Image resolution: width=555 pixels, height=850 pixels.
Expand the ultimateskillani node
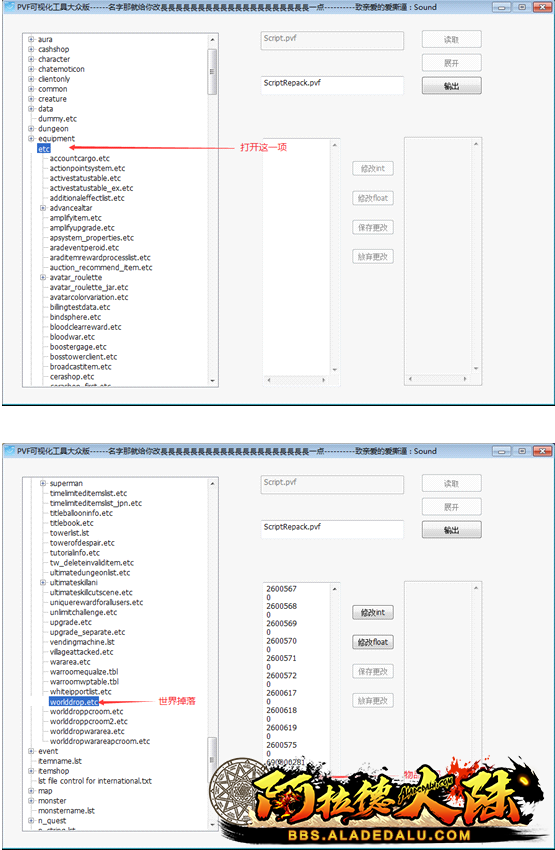43,583
